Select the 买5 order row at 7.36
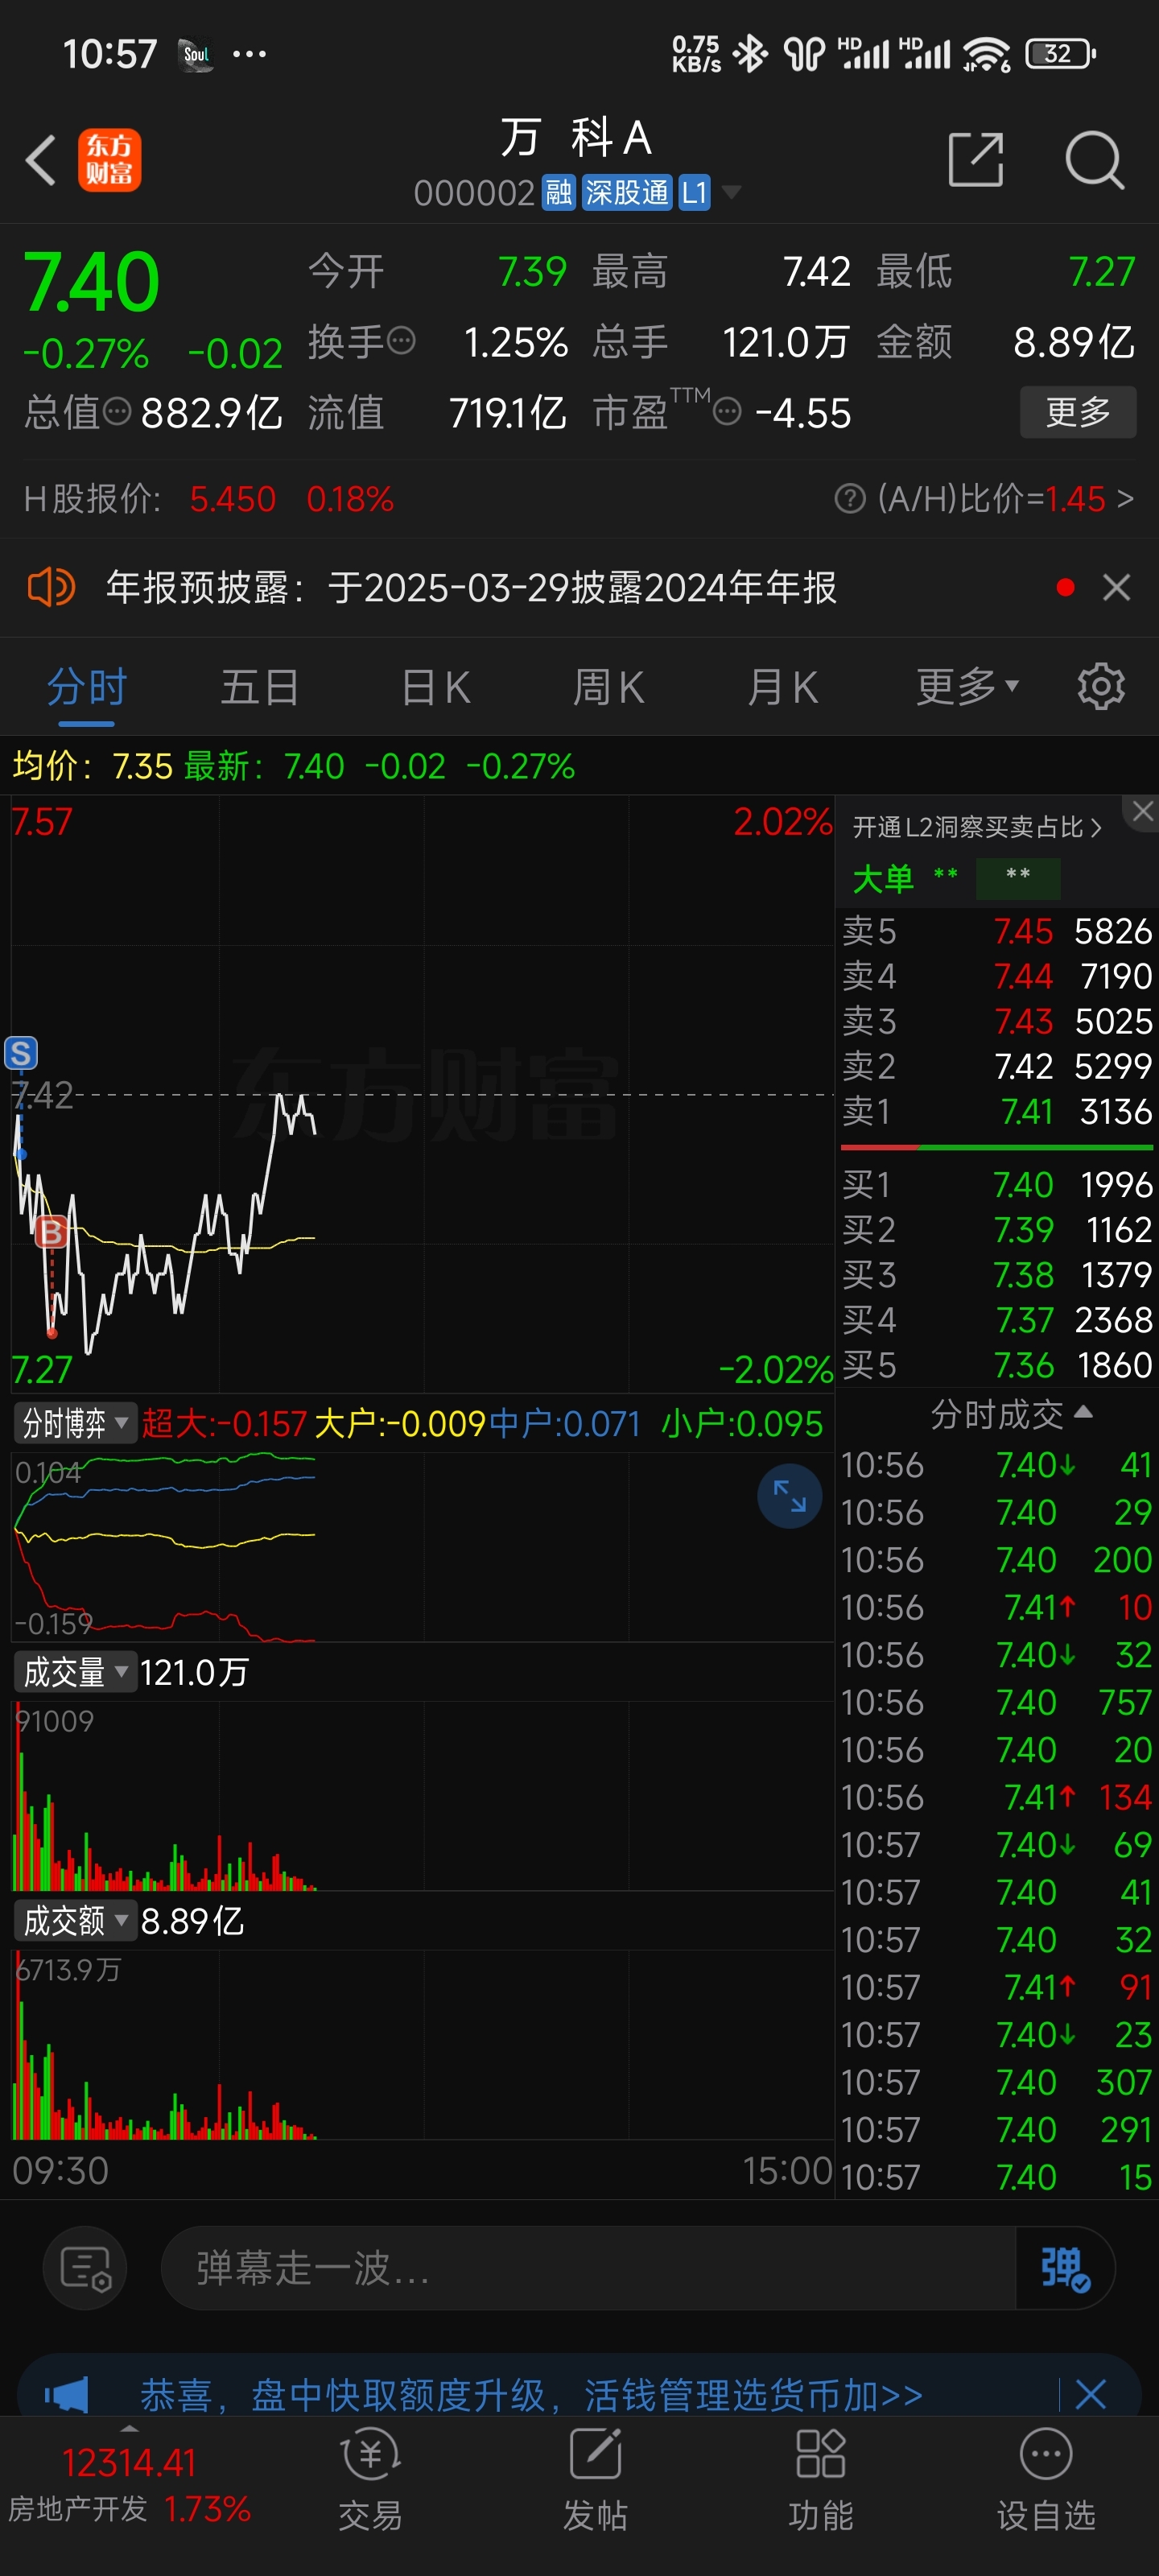 coord(997,1365)
